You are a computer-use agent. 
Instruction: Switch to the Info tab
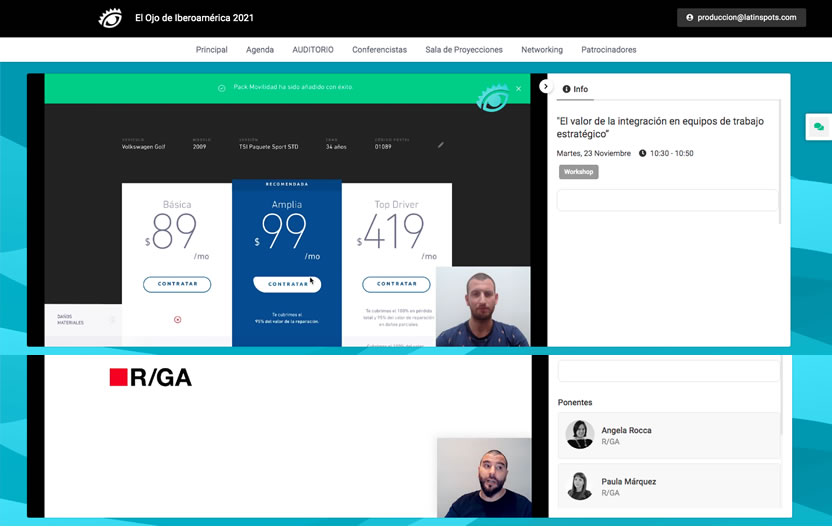point(575,89)
